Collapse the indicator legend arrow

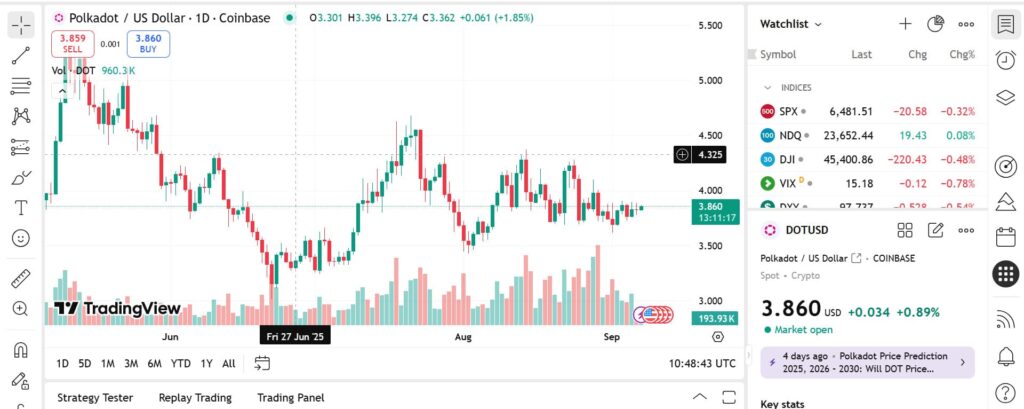(x=63, y=91)
